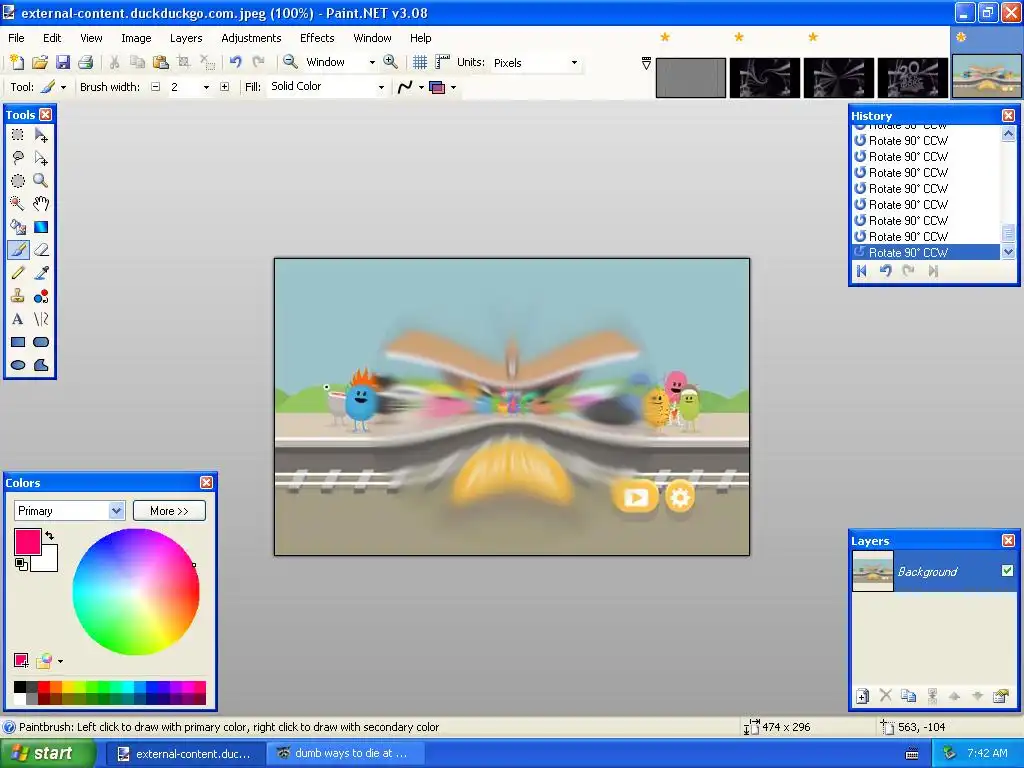This screenshot has width=1024, height=768.
Task: Switch to dumb ways to die taskbar window
Action: pyautogui.click(x=345, y=753)
